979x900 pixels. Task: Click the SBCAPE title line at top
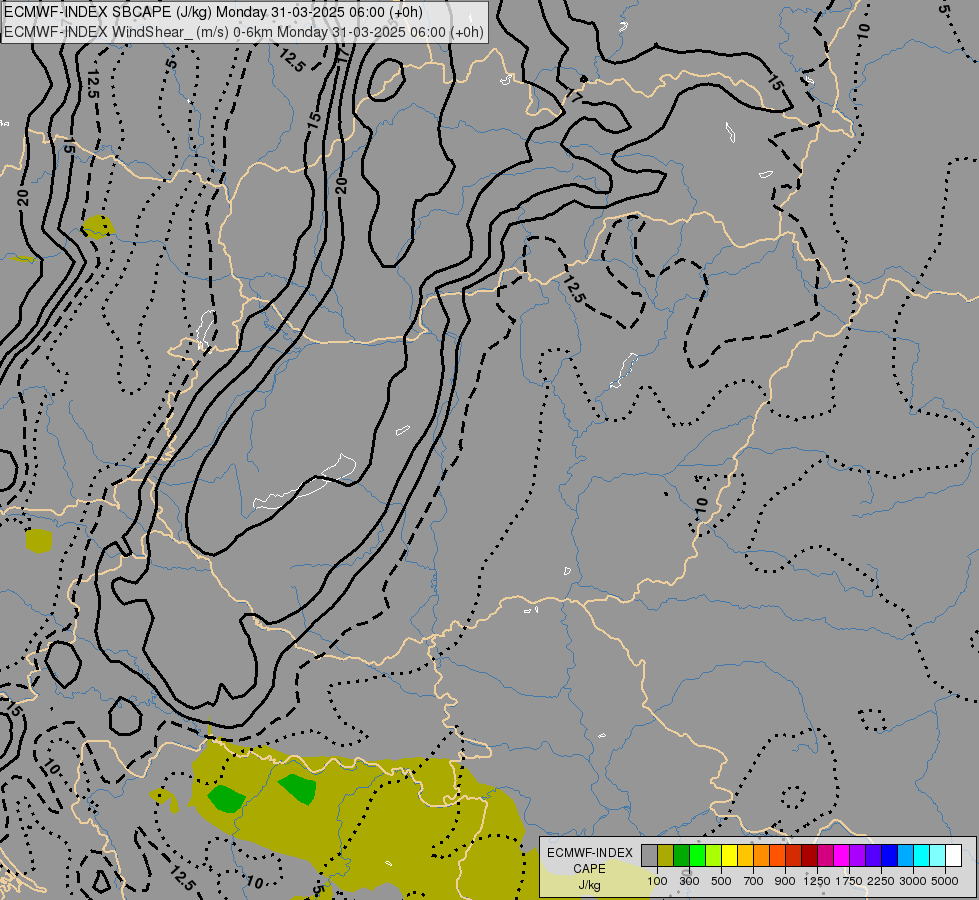[213, 12]
